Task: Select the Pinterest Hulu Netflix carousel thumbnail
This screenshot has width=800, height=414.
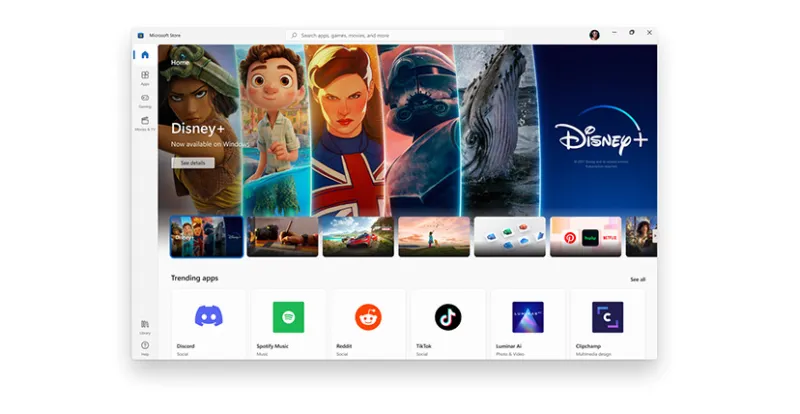Action: click(x=586, y=237)
